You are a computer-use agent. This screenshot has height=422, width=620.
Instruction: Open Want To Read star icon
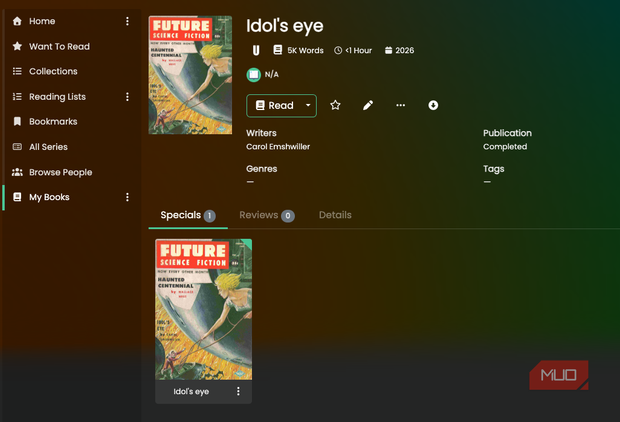[x=17, y=46]
